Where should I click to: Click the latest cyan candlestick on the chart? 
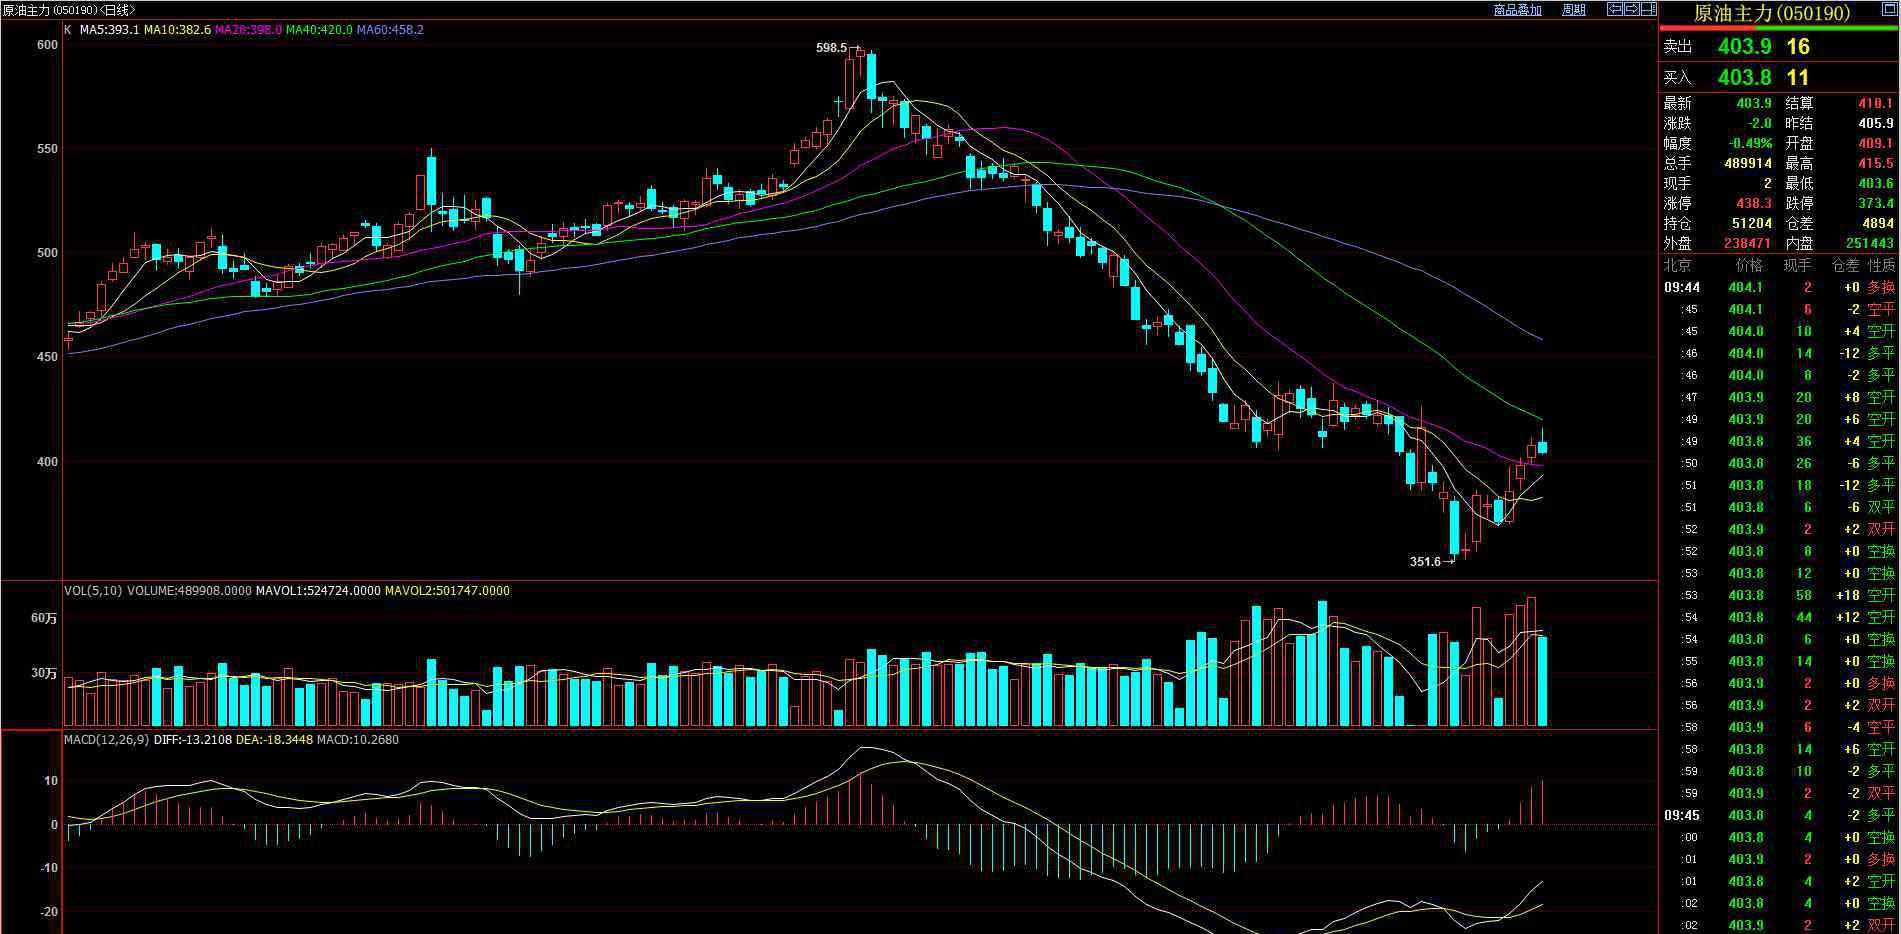[x=1542, y=447]
